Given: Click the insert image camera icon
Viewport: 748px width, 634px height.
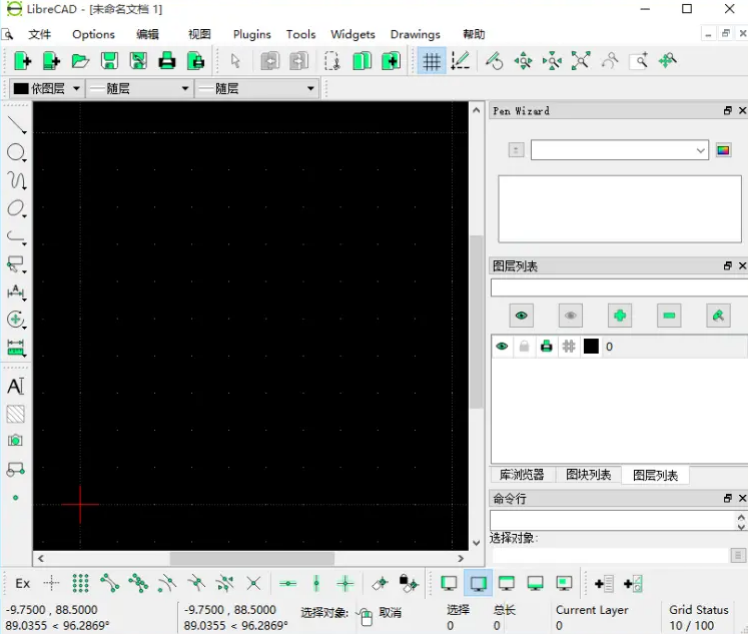Looking at the screenshot, I should pyautogui.click(x=15, y=441).
